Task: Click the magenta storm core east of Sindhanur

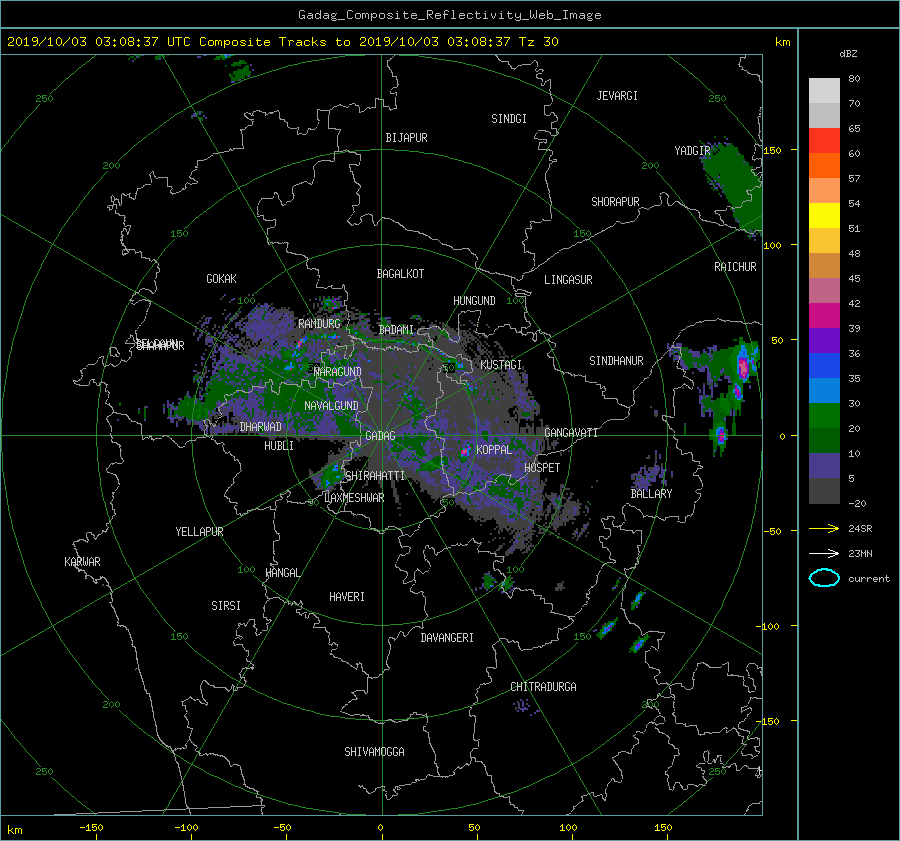Action: (743, 366)
